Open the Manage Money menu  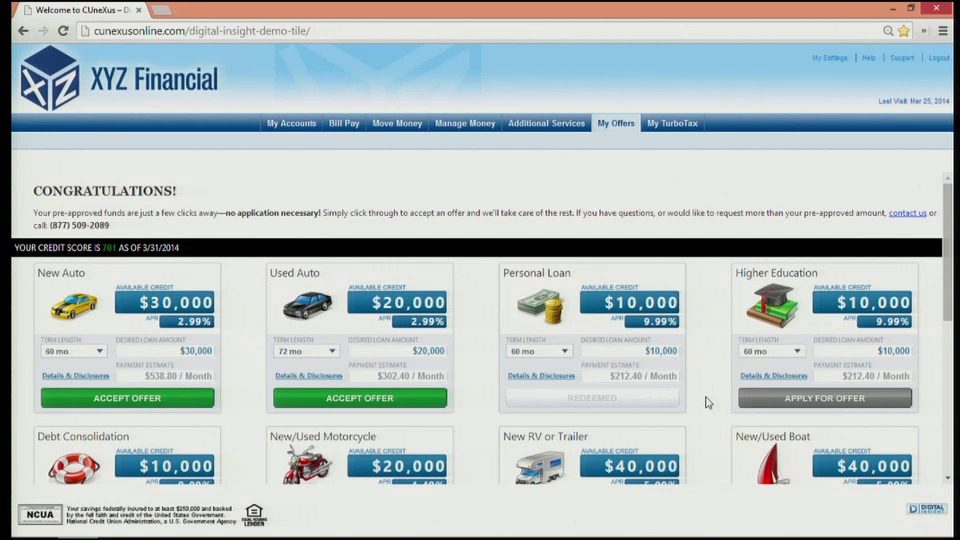point(465,123)
